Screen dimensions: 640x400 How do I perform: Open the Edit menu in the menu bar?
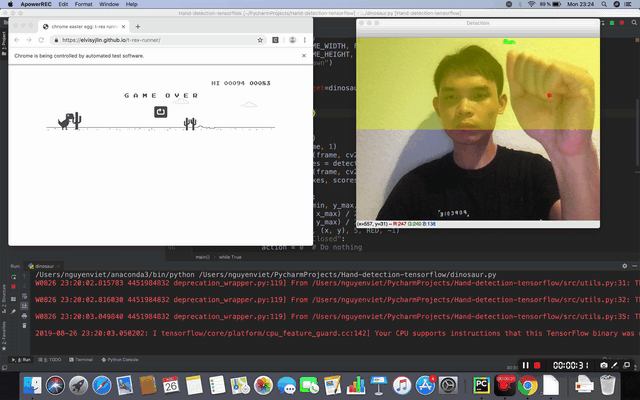point(63,4)
